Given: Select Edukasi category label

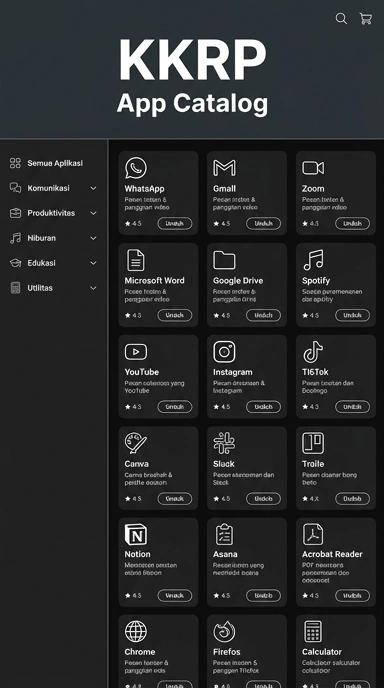Looking at the screenshot, I should 41,263.
